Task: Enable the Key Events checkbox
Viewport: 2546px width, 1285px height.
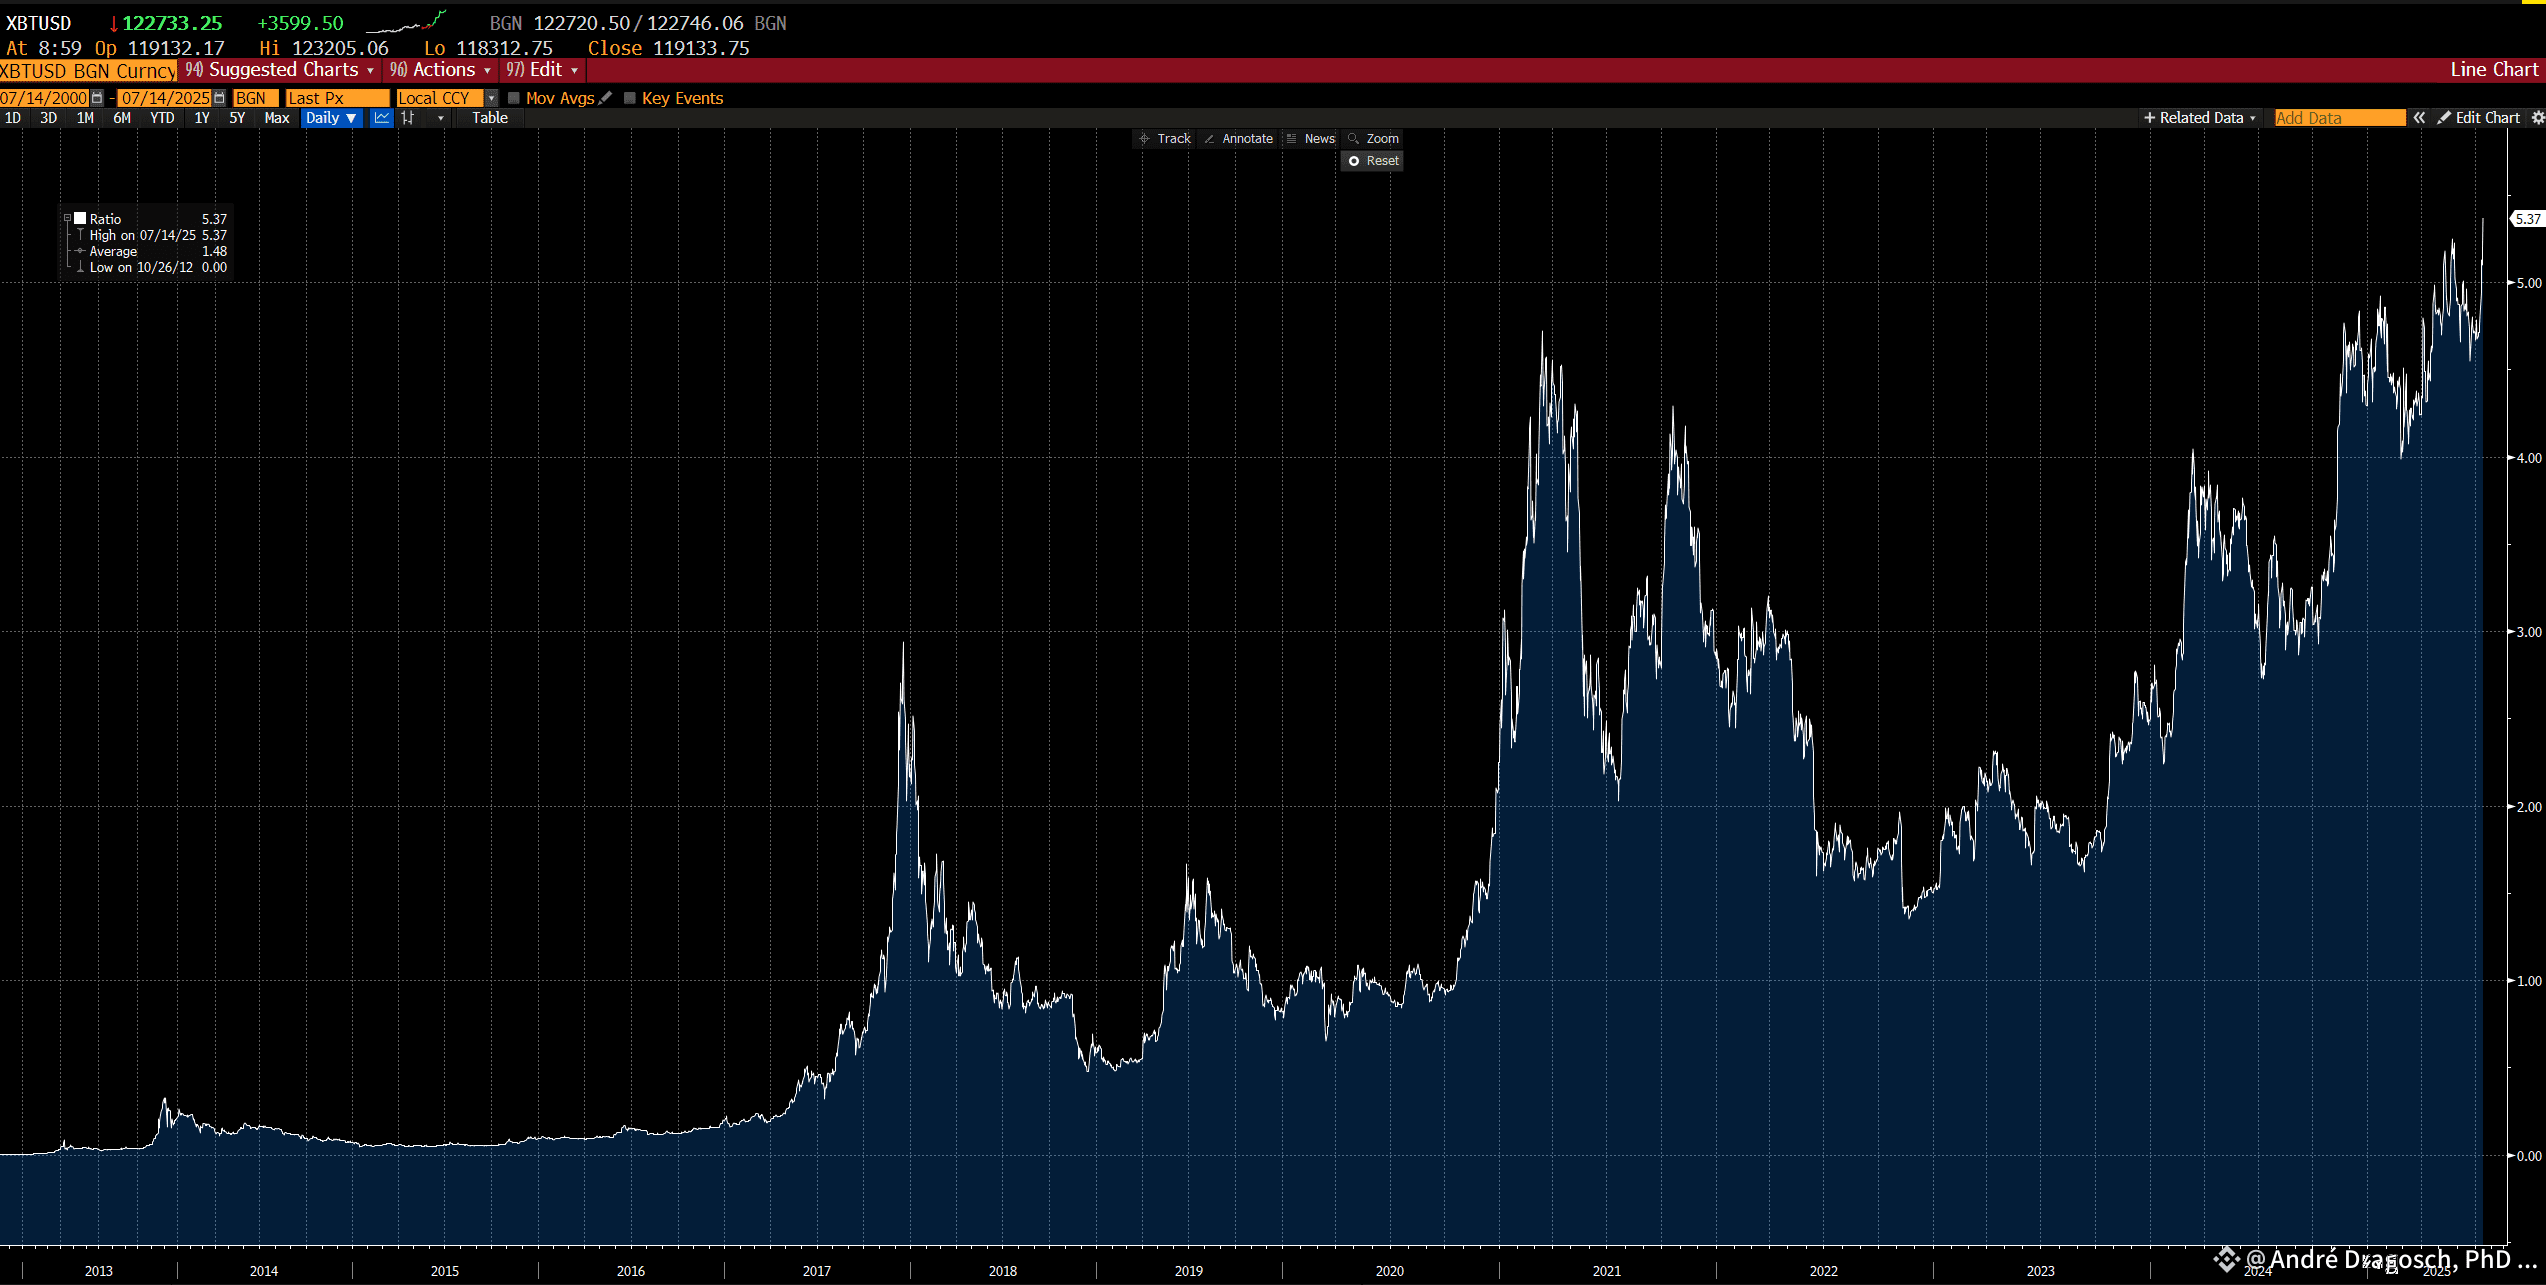Action: [630, 98]
